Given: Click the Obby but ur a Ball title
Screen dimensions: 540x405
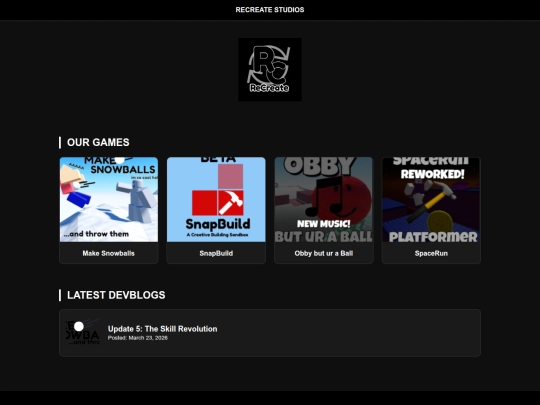Looking at the screenshot, I should click(324, 253).
